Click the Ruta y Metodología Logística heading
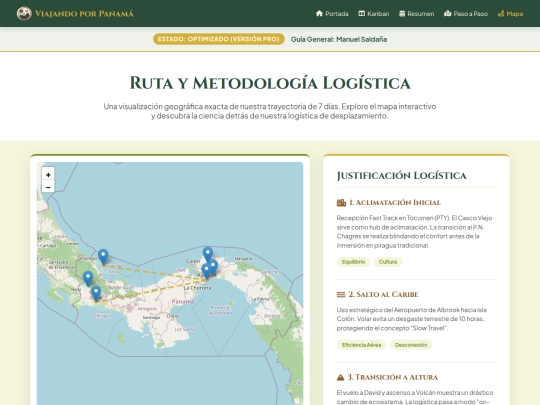This screenshot has width=540, height=405. 270,83
